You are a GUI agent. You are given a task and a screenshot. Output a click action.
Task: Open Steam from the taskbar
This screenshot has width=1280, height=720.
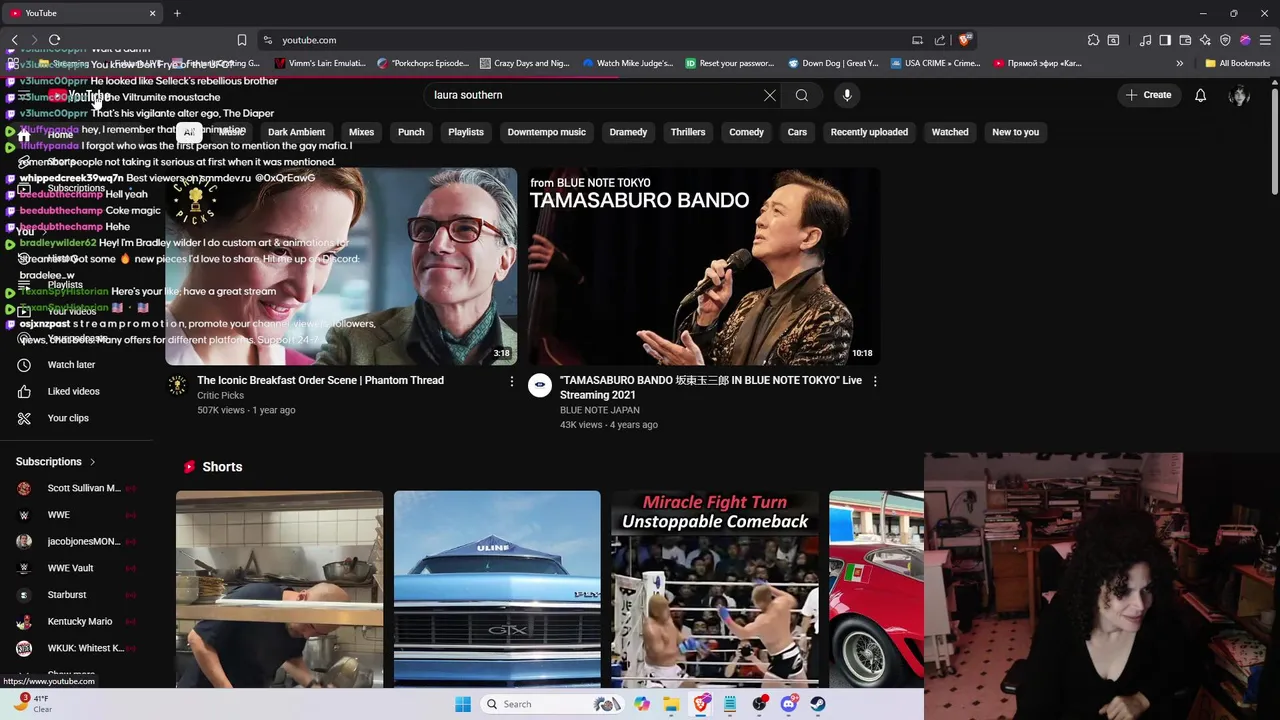818,704
